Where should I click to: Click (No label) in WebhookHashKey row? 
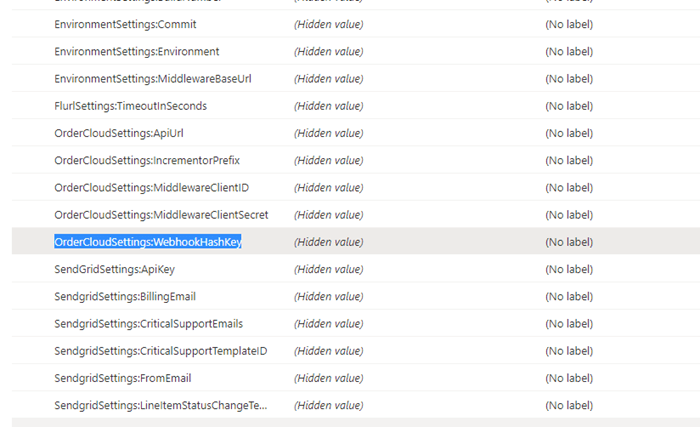(569, 242)
